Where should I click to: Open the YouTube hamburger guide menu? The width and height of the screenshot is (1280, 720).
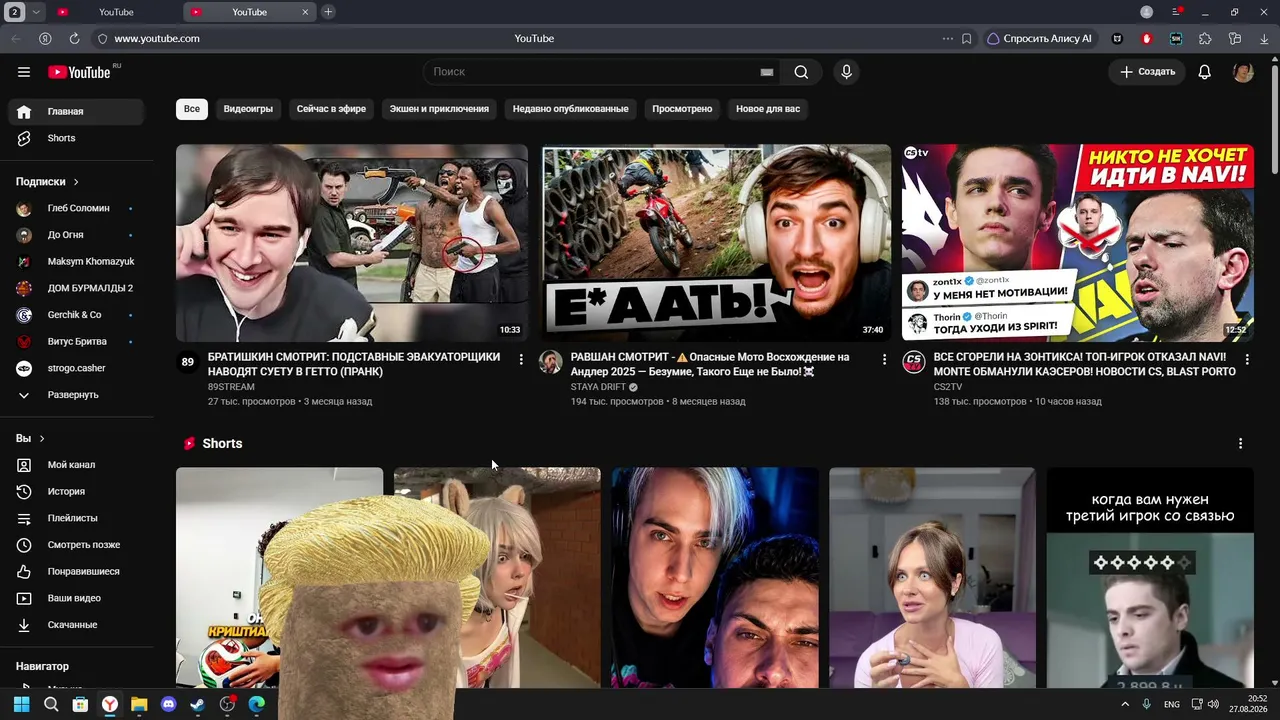tap(24, 72)
